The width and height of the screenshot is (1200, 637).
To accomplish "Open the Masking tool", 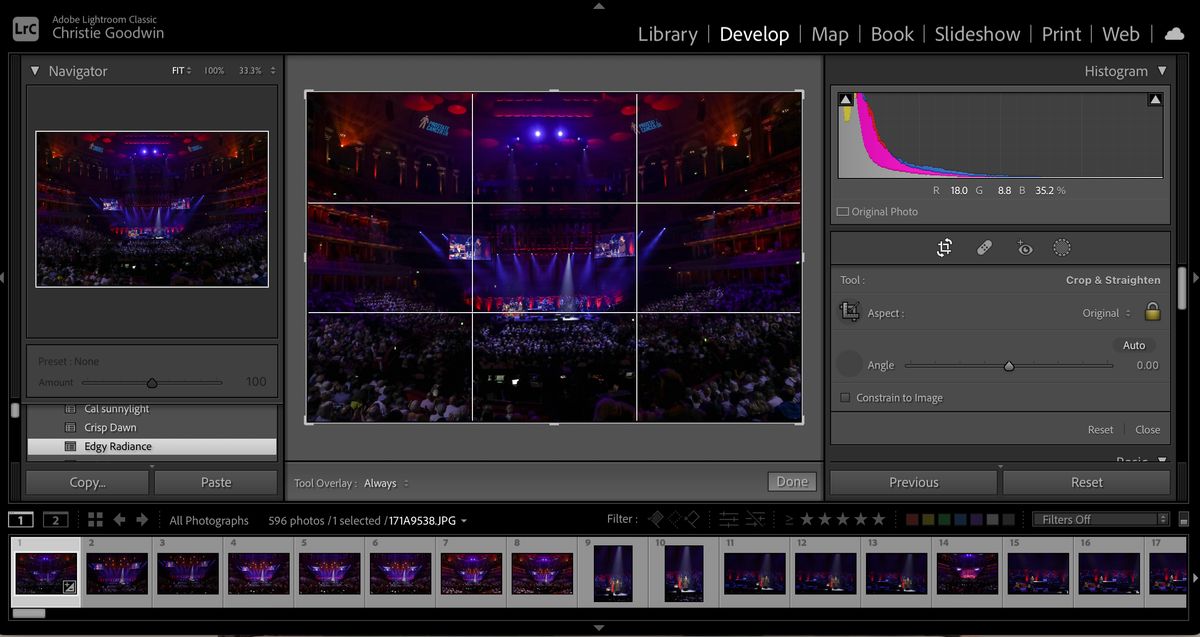I will tap(1062, 247).
